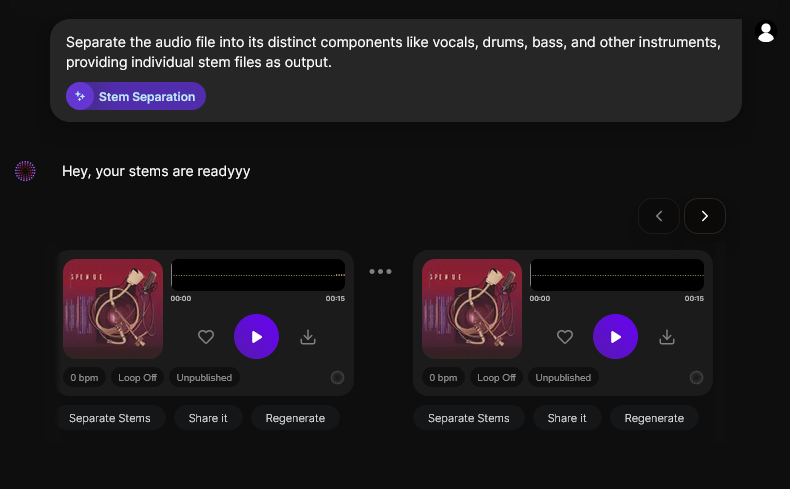Image resolution: width=790 pixels, height=489 pixels.
Task: Play the first track
Action: point(256,336)
